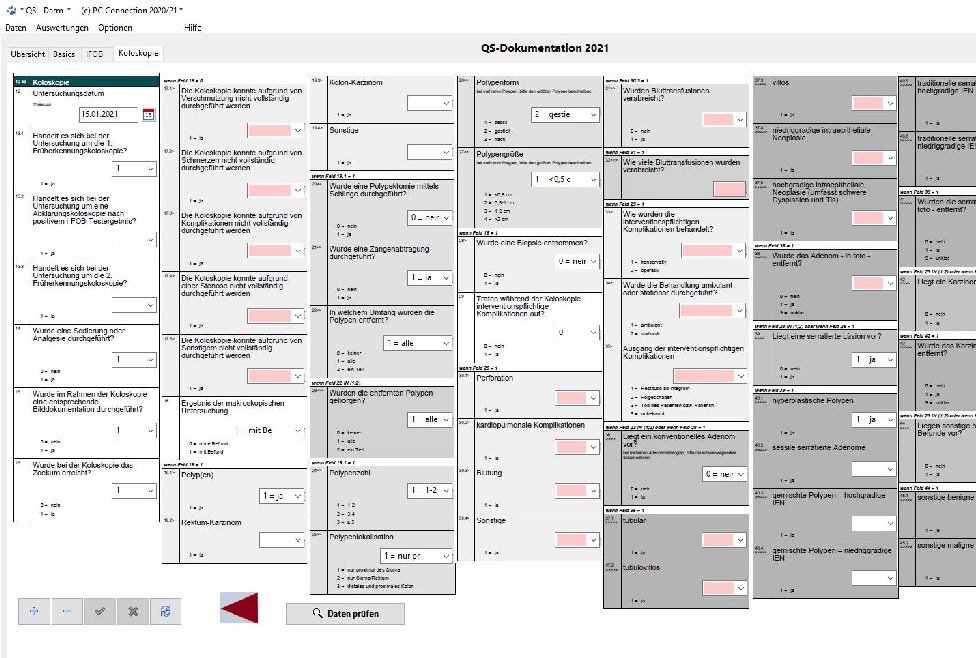Viewport: 976px width, 658px height.
Task: Switch to the iFOB tab
Action: click(x=95, y=54)
